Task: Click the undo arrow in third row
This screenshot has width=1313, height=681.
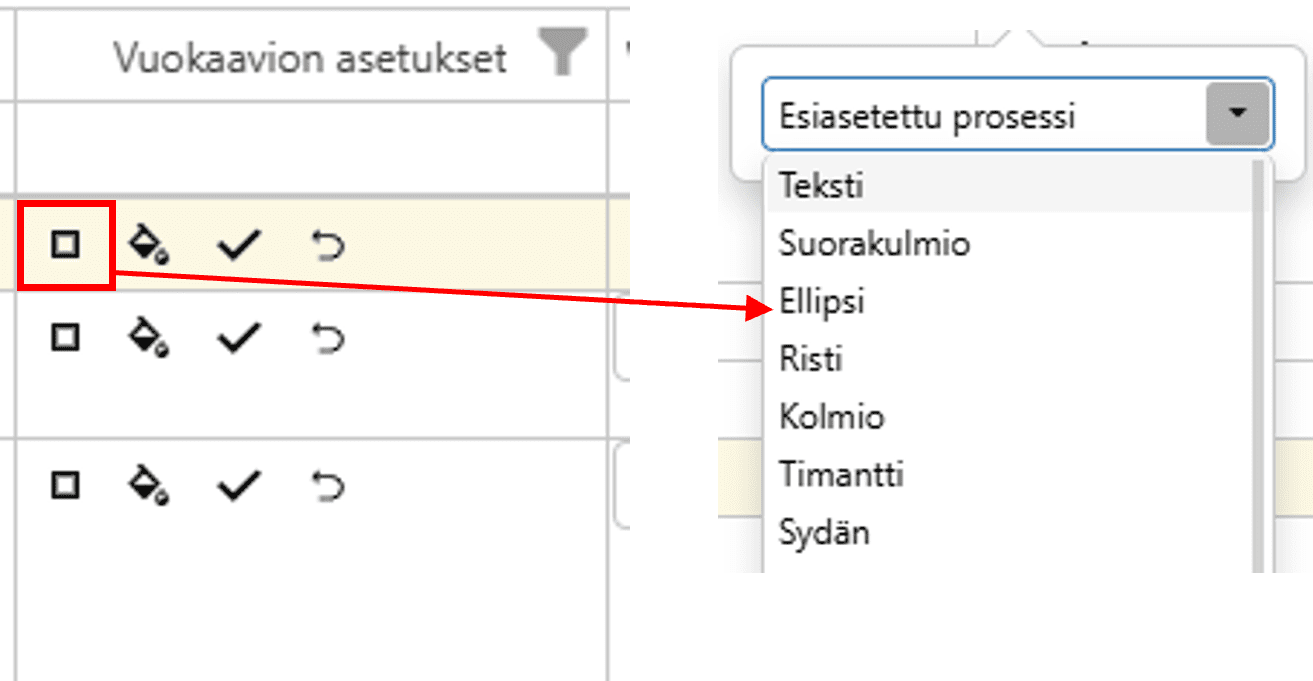Action: (x=327, y=486)
